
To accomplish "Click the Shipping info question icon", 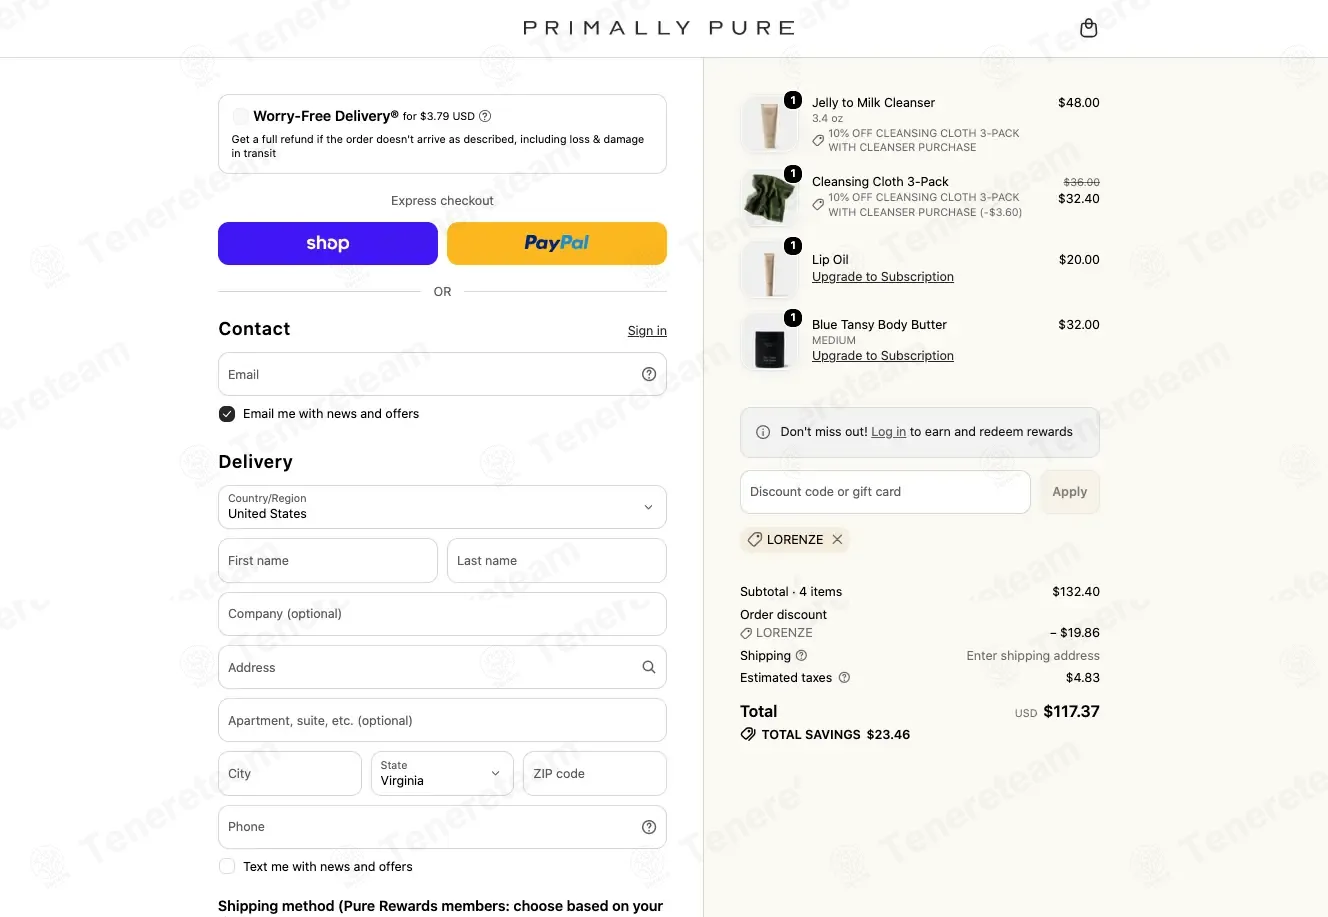I will pos(801,656).
